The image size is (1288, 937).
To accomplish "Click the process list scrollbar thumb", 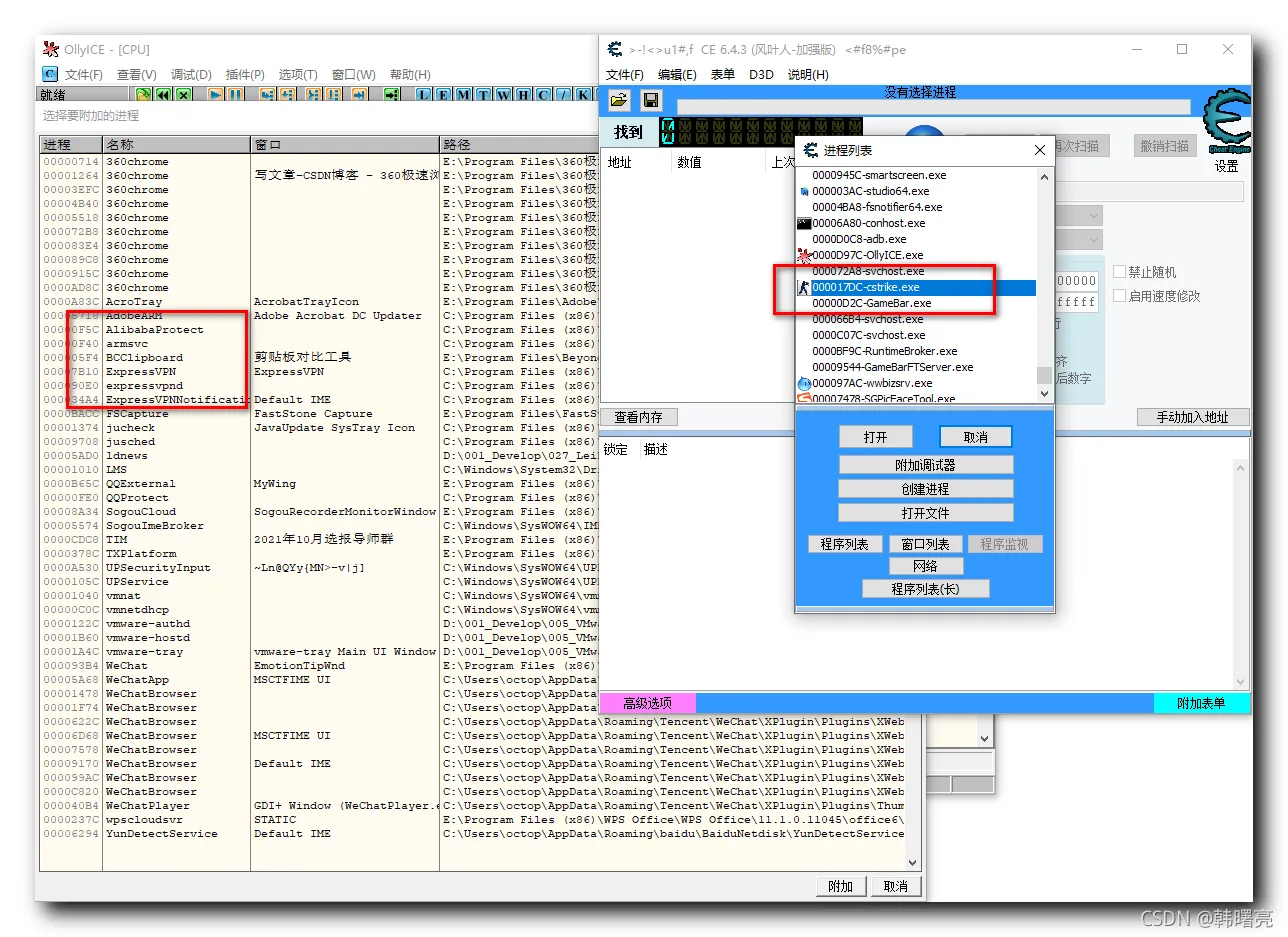I will [x=1044, y=376].
